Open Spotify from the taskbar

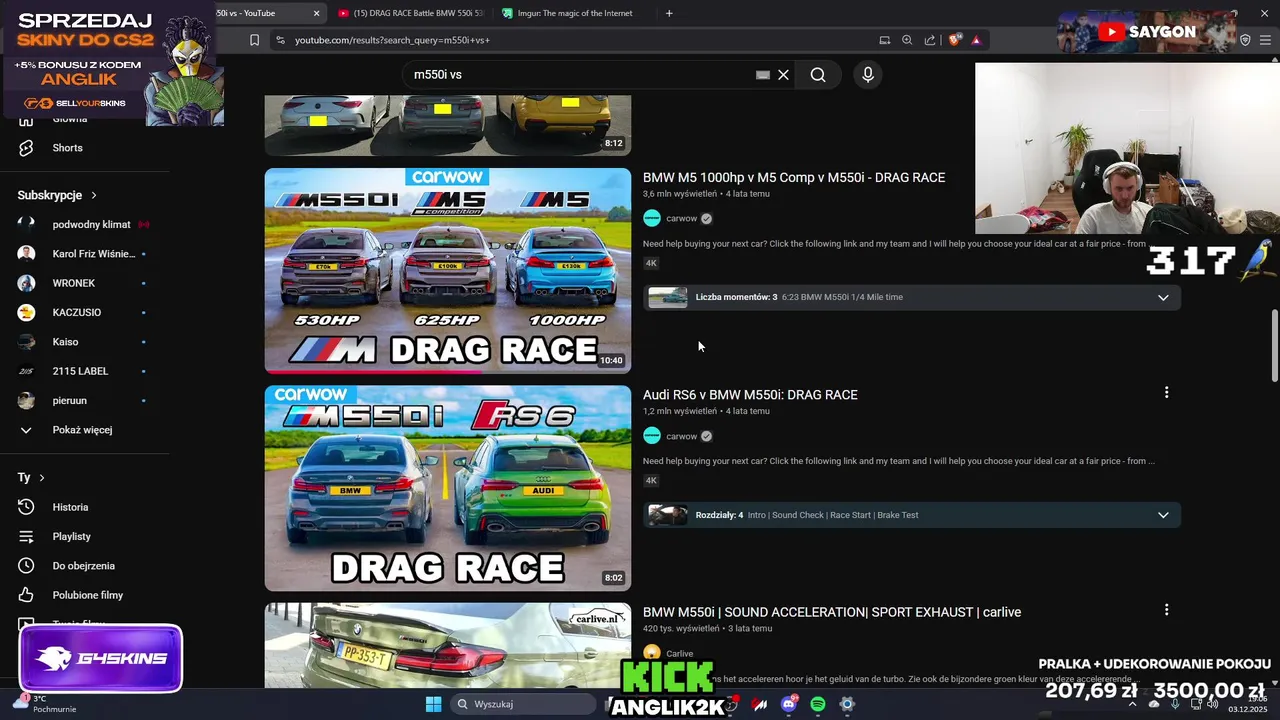[x=818, y=704]
